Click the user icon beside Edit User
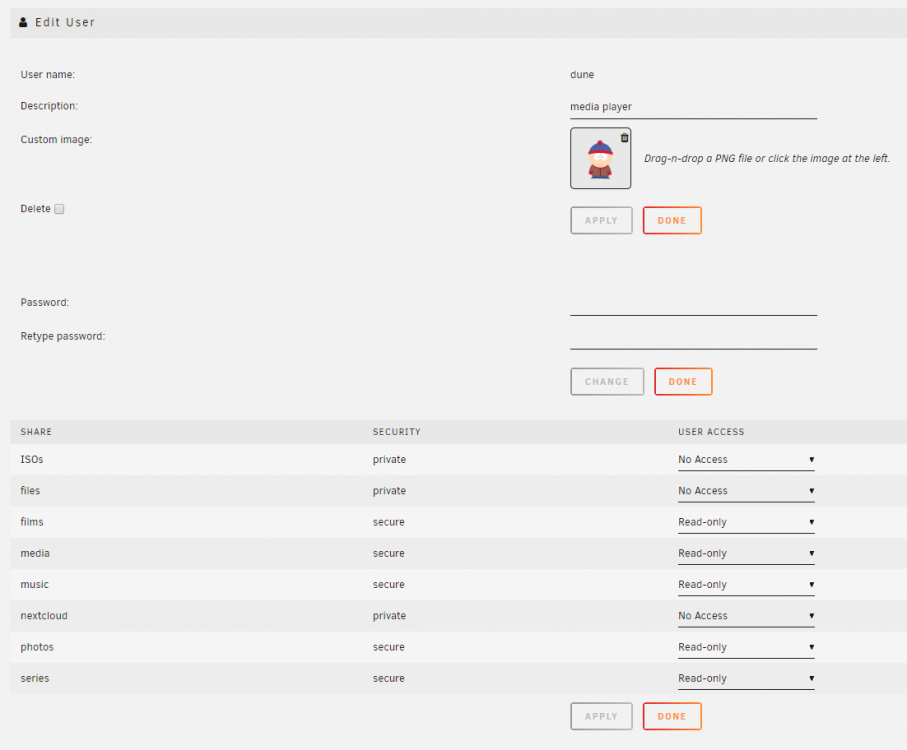The image size is (907, 750). [x=23, y=22]
